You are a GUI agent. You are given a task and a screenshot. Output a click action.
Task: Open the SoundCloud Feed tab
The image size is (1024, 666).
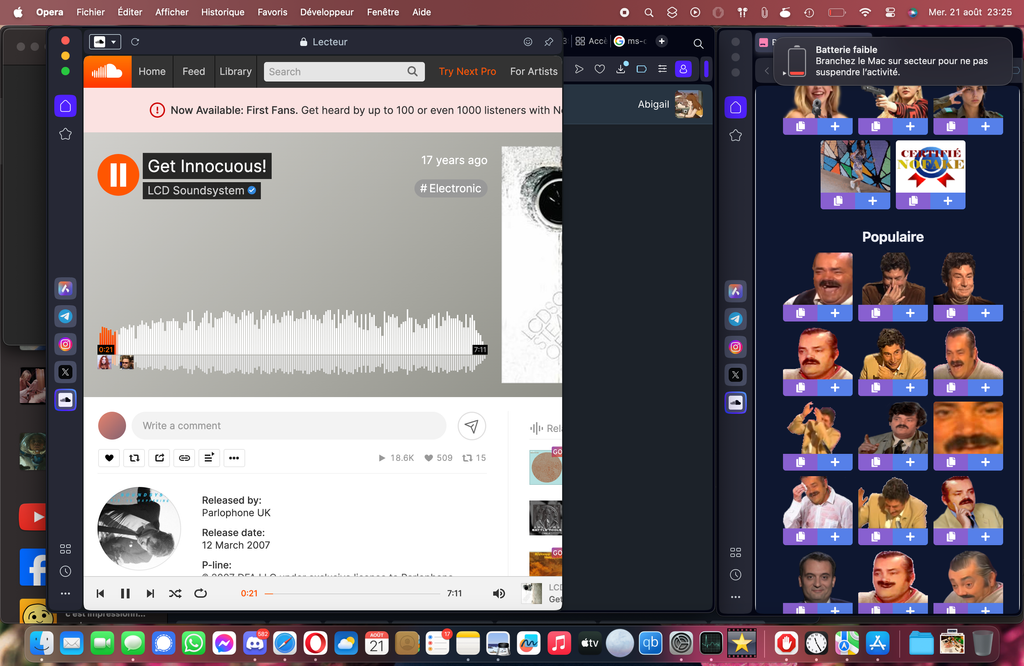point(193,71)
